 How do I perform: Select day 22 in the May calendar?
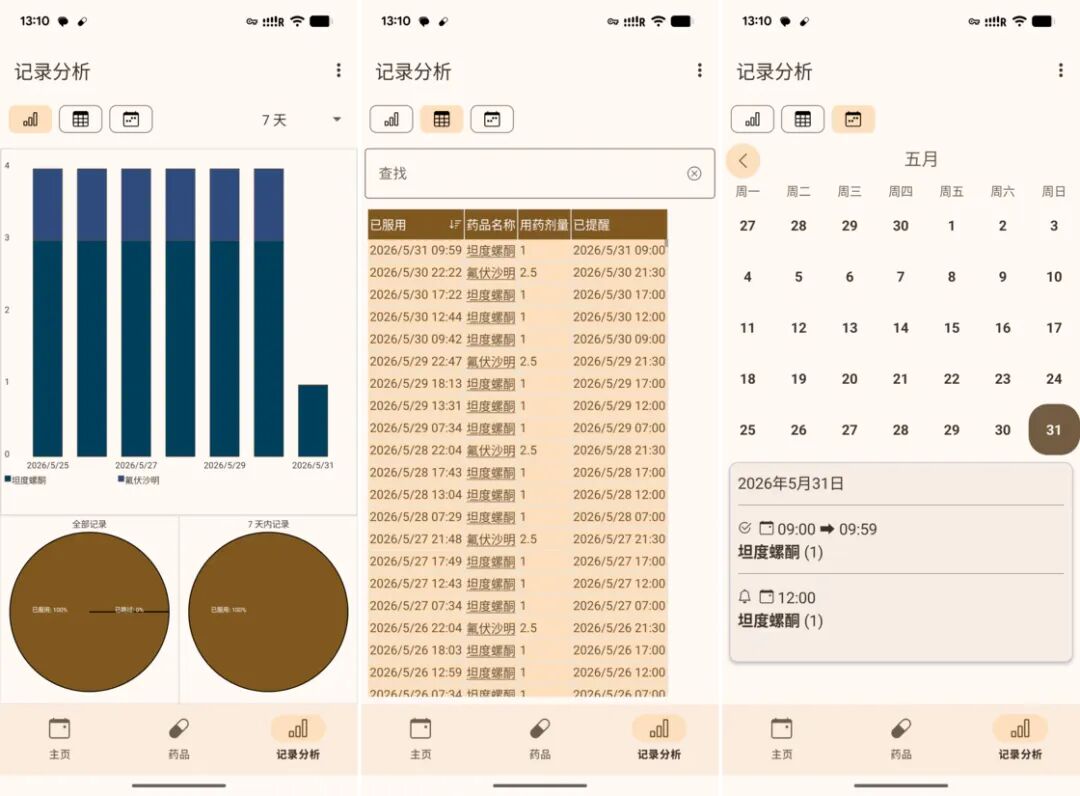coord(951,379)
